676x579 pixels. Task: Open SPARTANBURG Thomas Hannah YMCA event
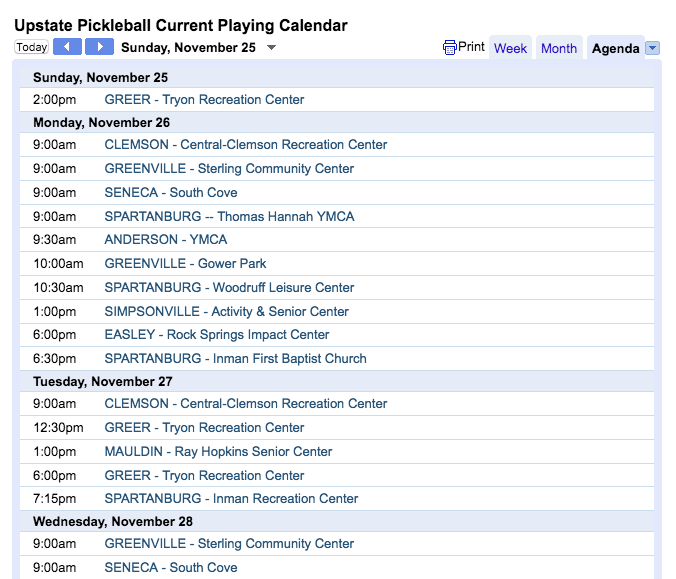229,216
